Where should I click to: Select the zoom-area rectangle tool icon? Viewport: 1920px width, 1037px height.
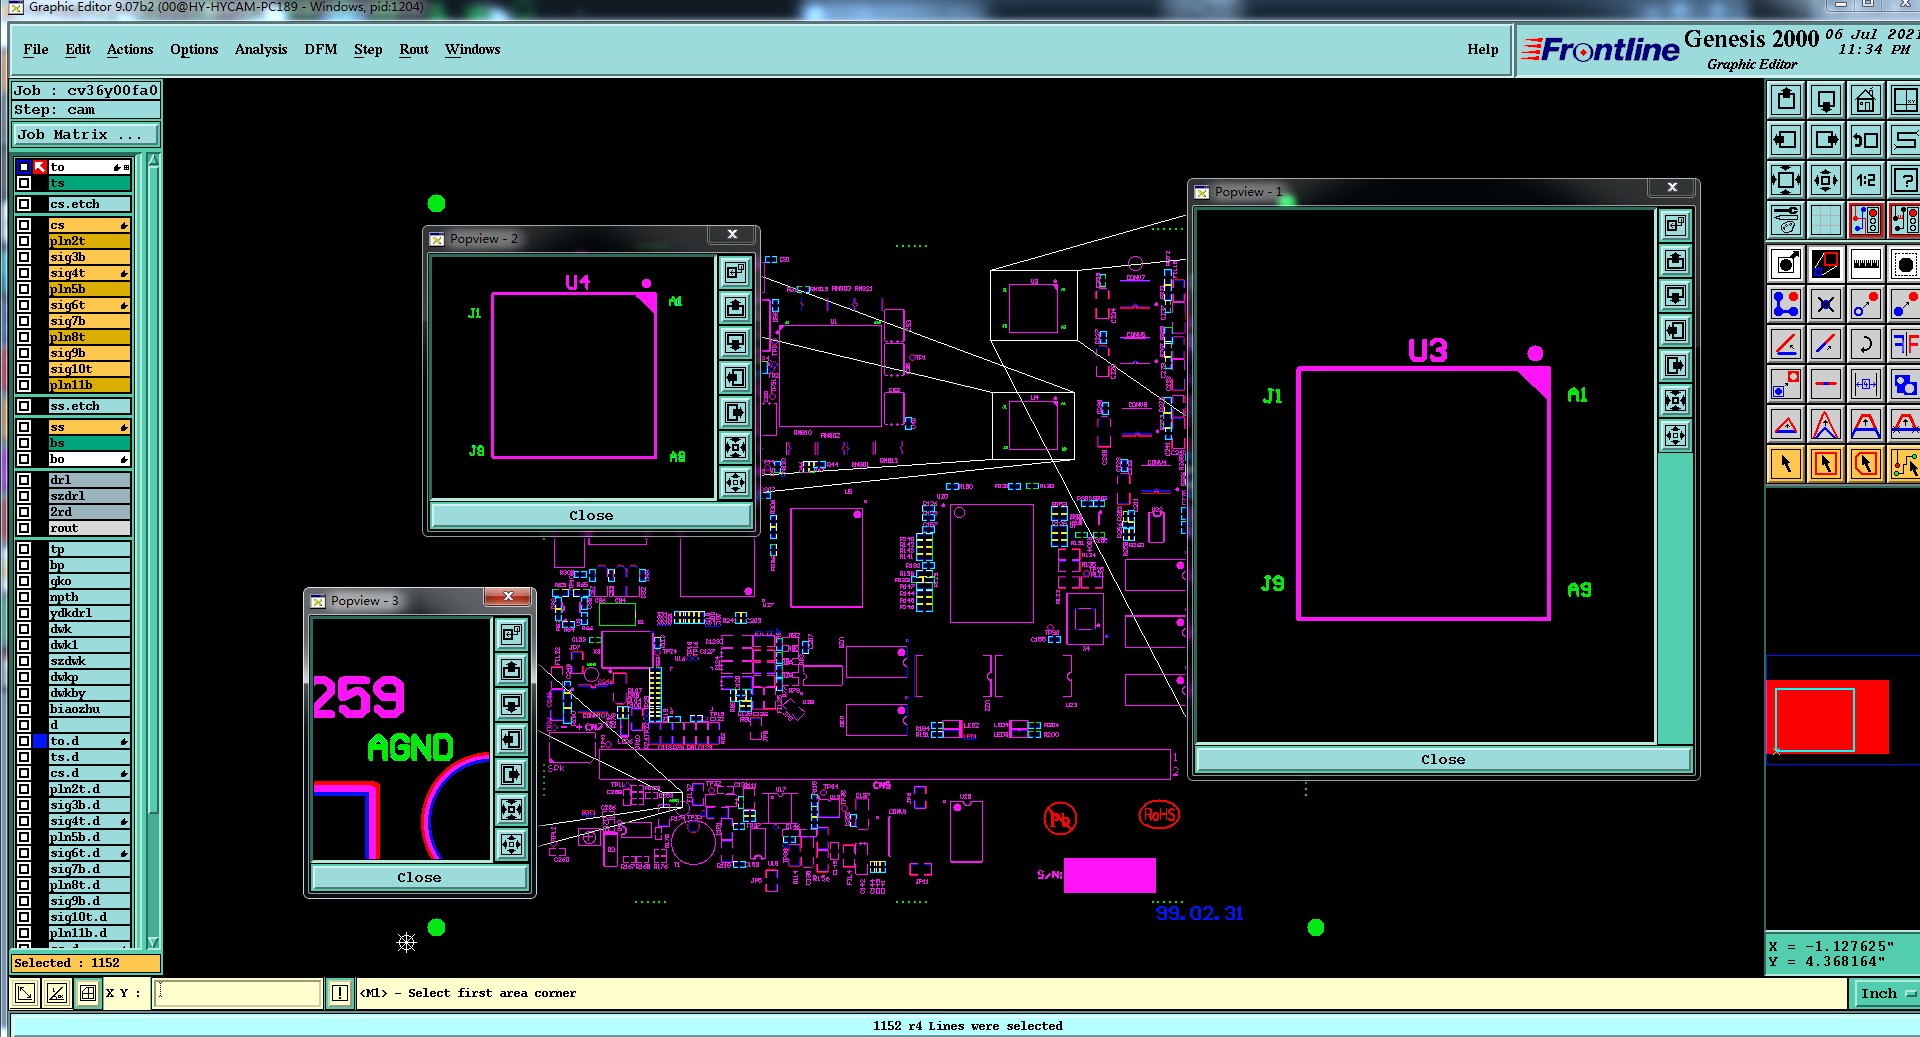[1826, 265]
